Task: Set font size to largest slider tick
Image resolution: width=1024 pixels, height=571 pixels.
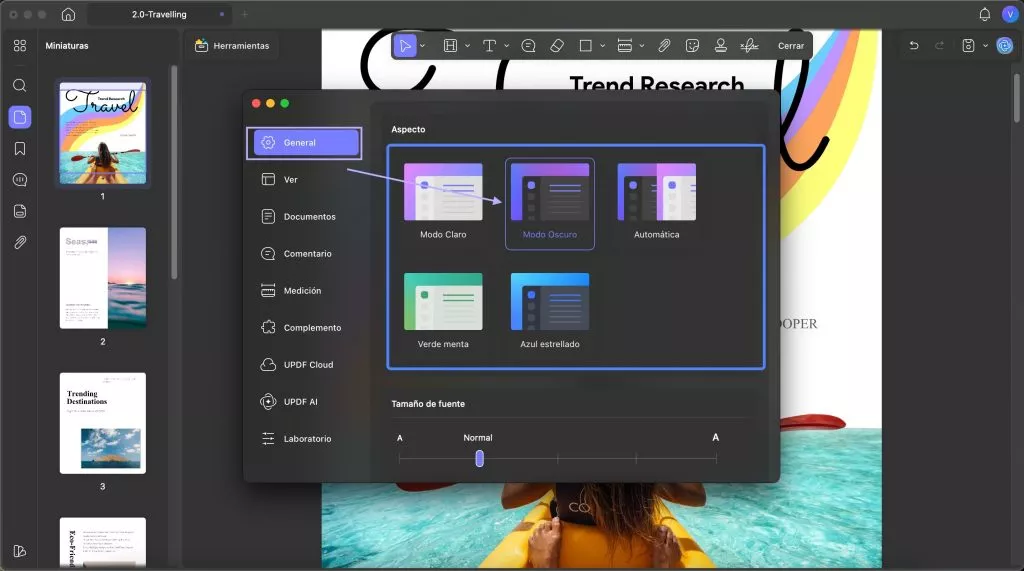Action: 716,459
